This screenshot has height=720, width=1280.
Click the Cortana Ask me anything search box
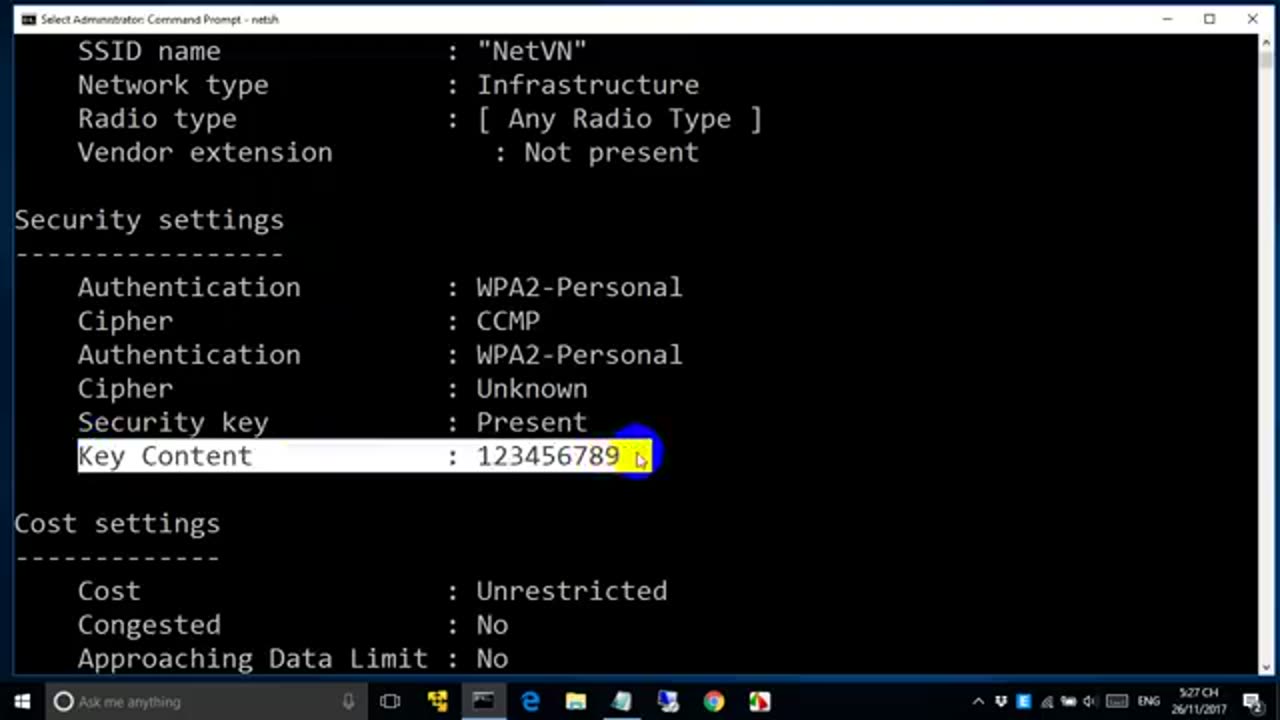[206, 702]
